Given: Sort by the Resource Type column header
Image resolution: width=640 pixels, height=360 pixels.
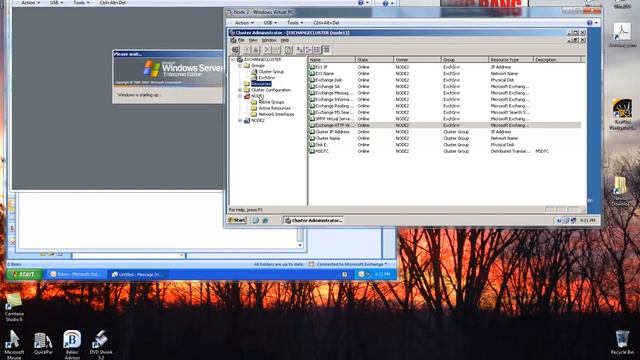Looking at the screenshot, I should [x=511, y=60].
